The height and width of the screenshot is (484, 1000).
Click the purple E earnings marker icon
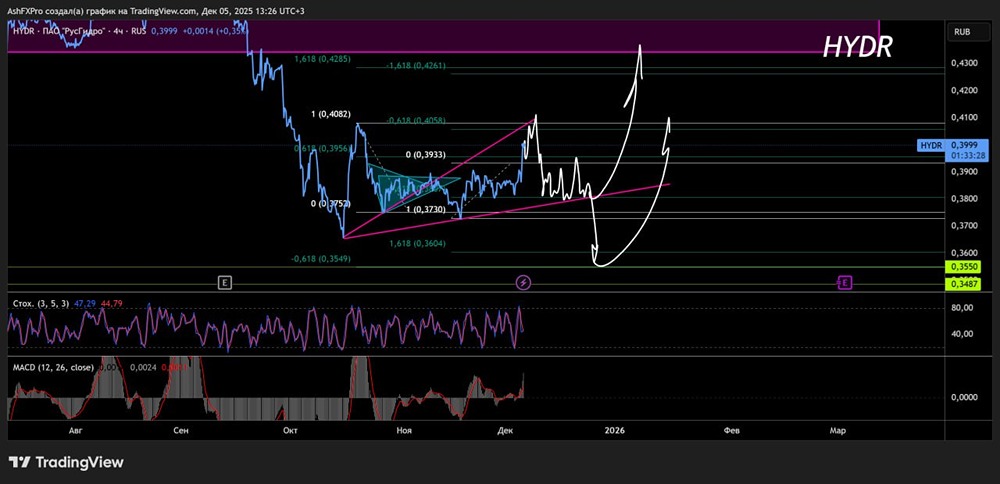[844, 282]
